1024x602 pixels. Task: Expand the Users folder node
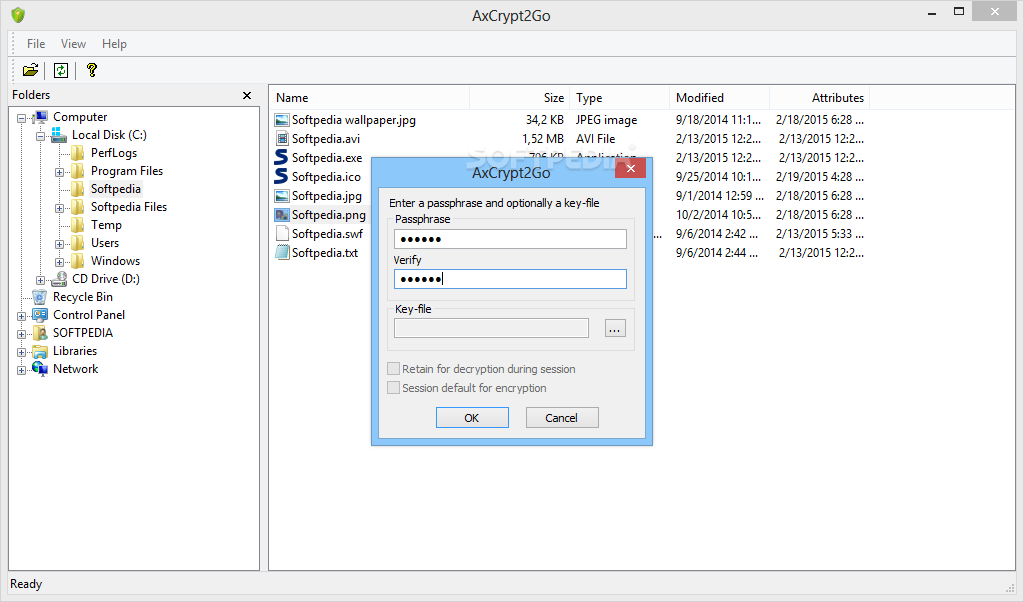pos(59,244)
